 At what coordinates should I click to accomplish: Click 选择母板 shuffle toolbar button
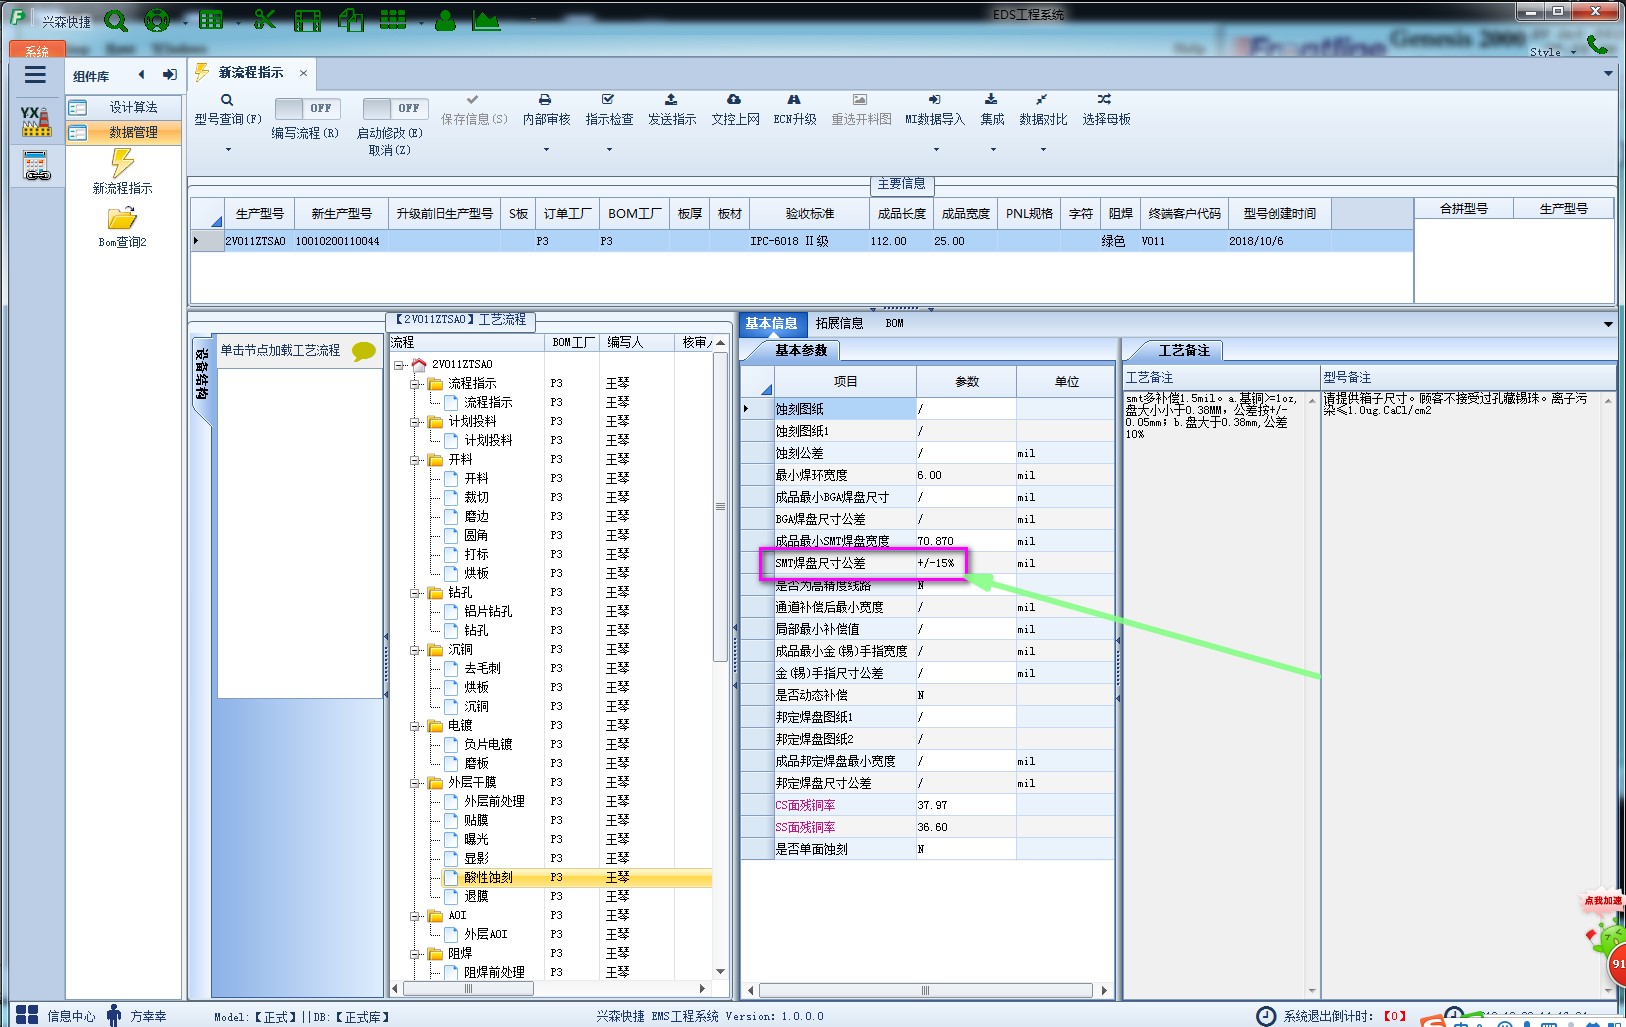1106,110
